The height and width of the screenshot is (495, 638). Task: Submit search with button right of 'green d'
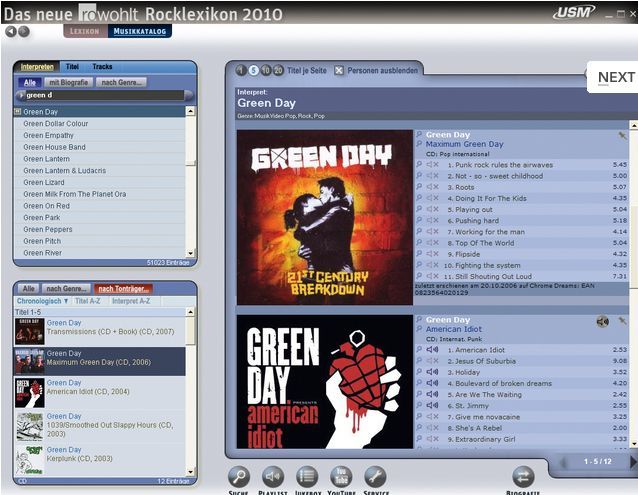point(188,95)
